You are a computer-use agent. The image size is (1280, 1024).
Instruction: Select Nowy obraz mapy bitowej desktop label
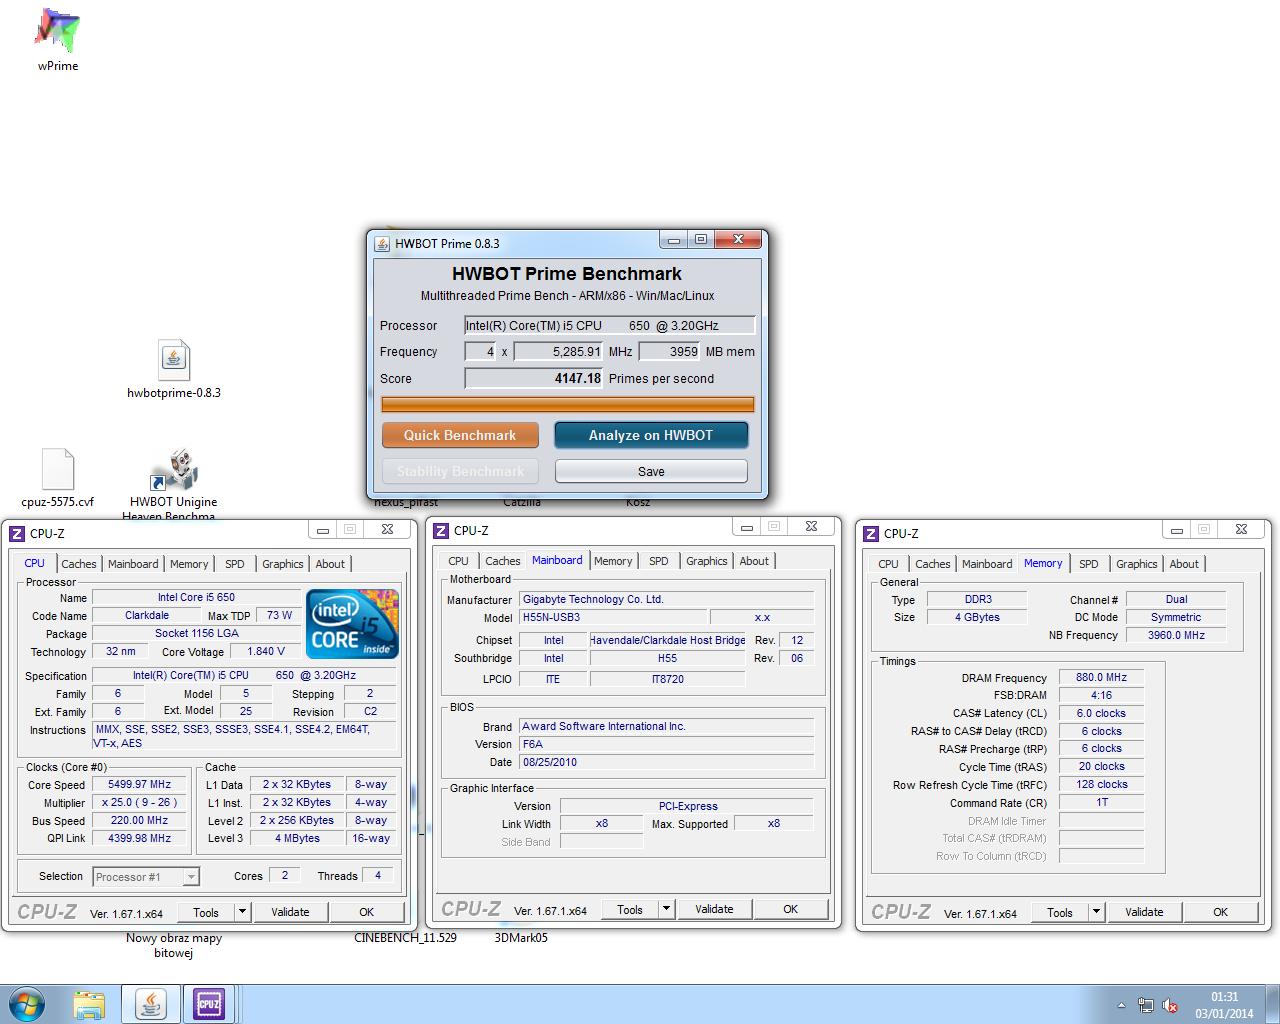coord(174,945)
